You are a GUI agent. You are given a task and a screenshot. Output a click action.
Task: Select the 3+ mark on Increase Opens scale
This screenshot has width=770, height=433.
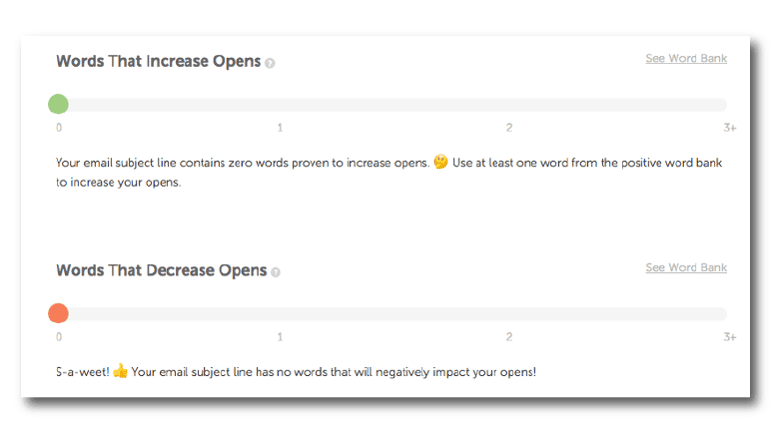[730, 128]
